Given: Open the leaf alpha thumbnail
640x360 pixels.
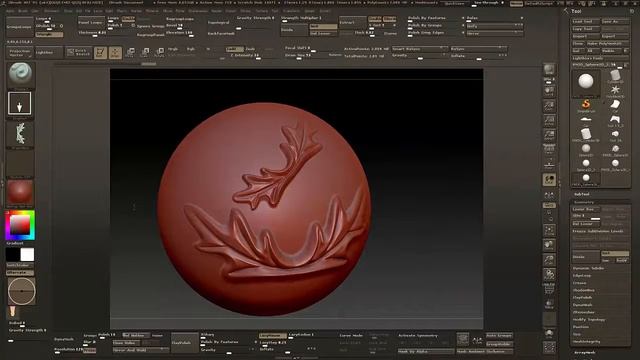Looking at the screenshot, I should (x=20, y=134).
